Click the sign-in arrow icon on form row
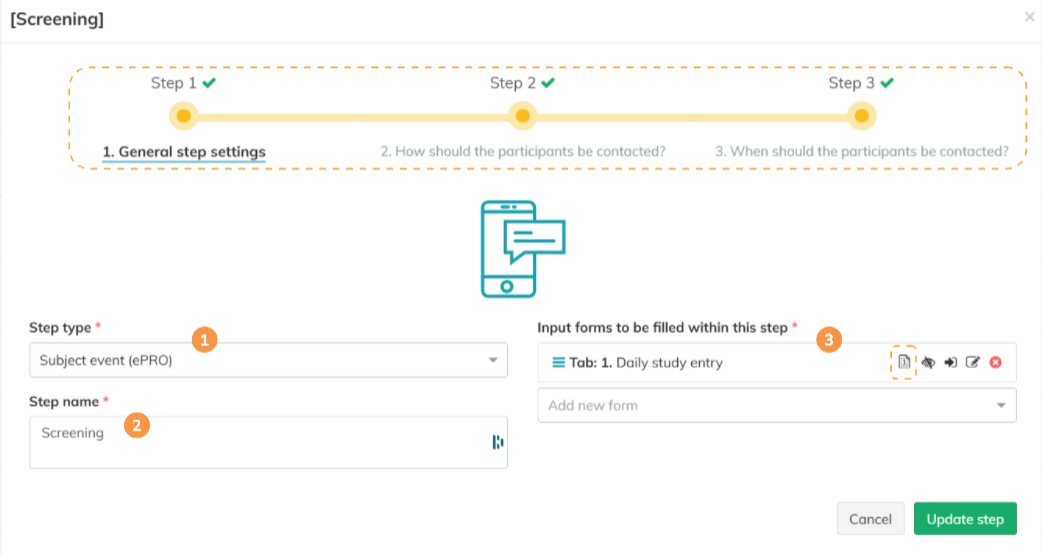 [950, 362]
